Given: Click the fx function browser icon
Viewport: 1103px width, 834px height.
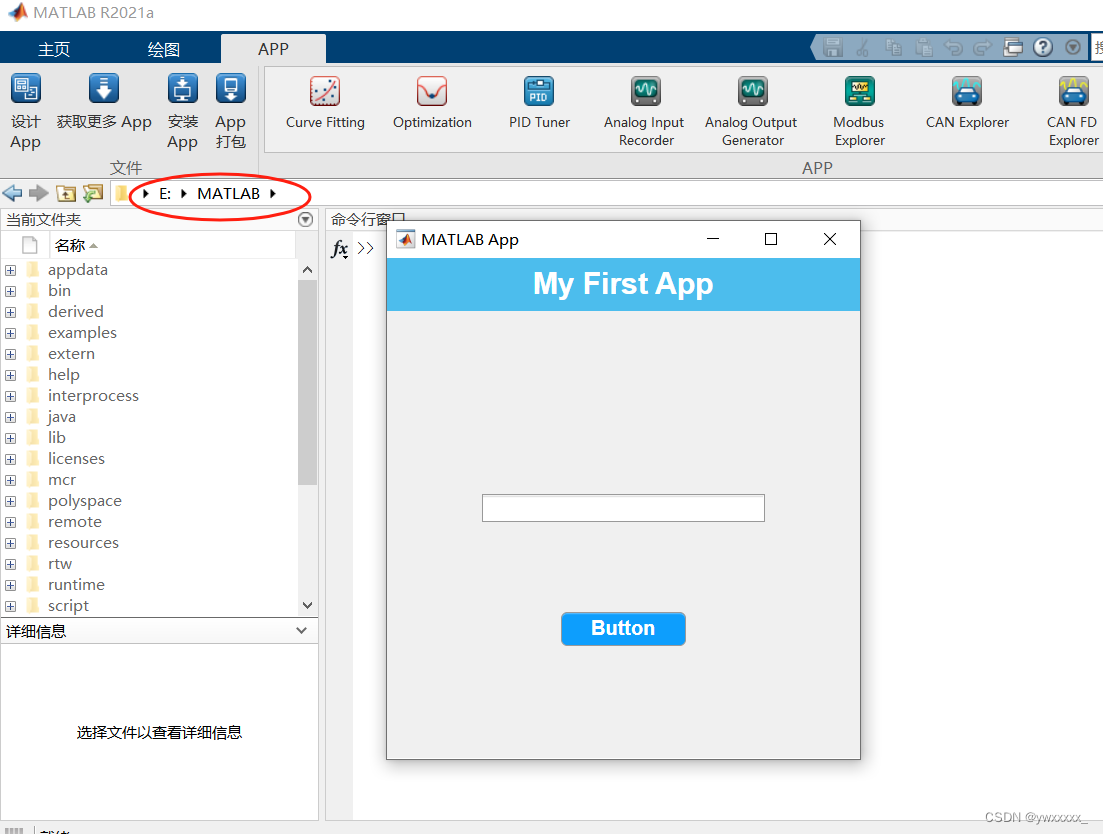Looking at the screenshot, I should (x=340, y=249).
